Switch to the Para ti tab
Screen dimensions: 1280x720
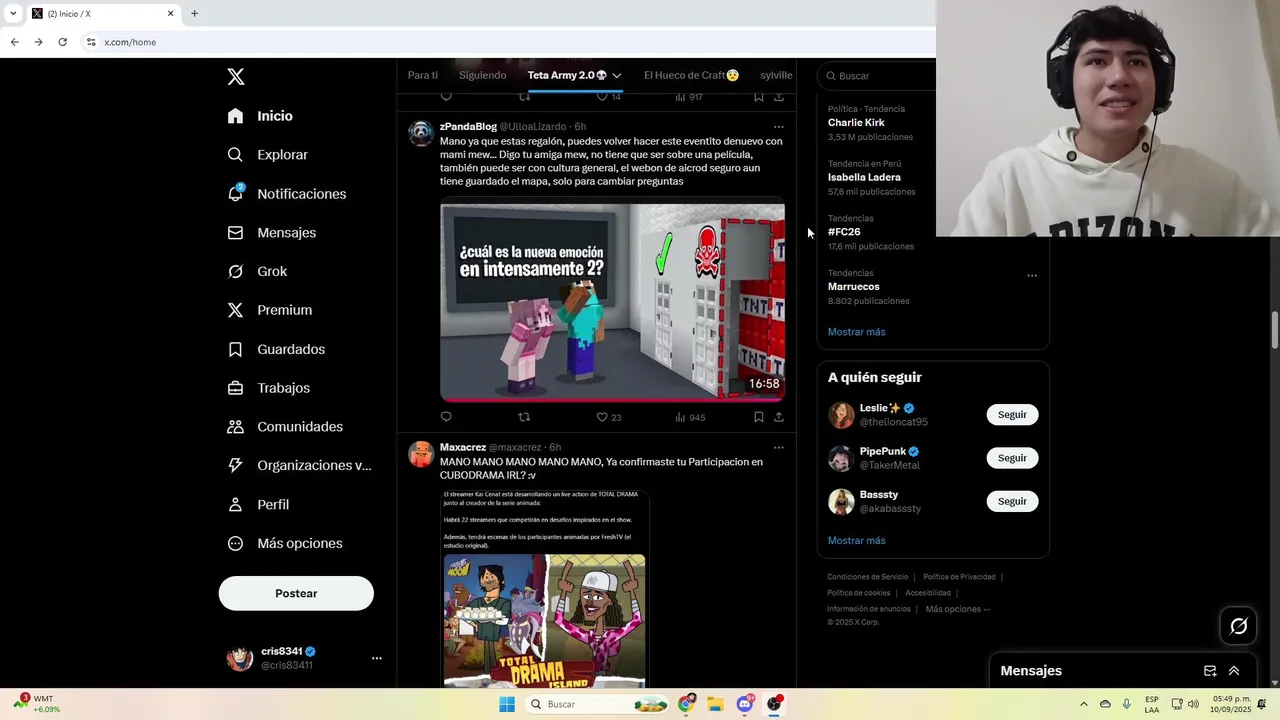[422, 75]
